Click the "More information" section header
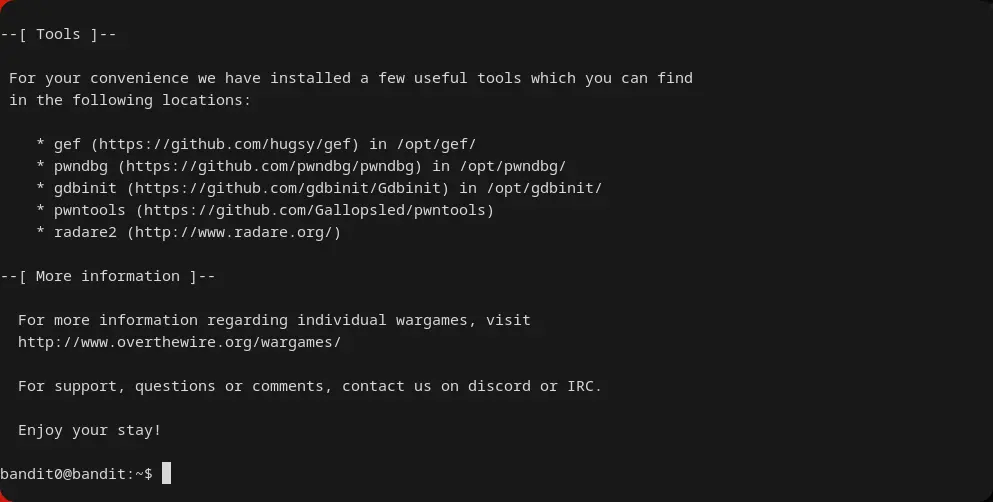This screenshot has height=502, width=993. [108, 276]
